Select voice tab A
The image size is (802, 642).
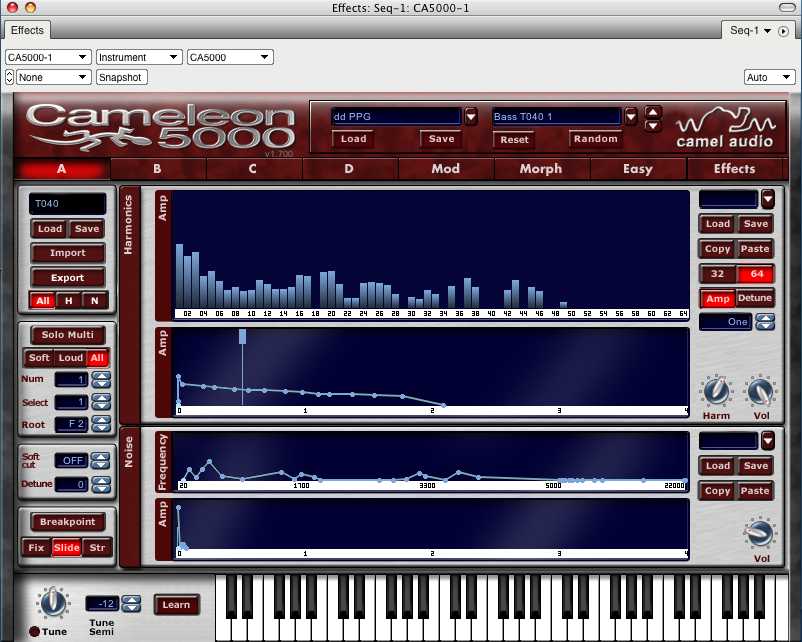pos(61,169)
